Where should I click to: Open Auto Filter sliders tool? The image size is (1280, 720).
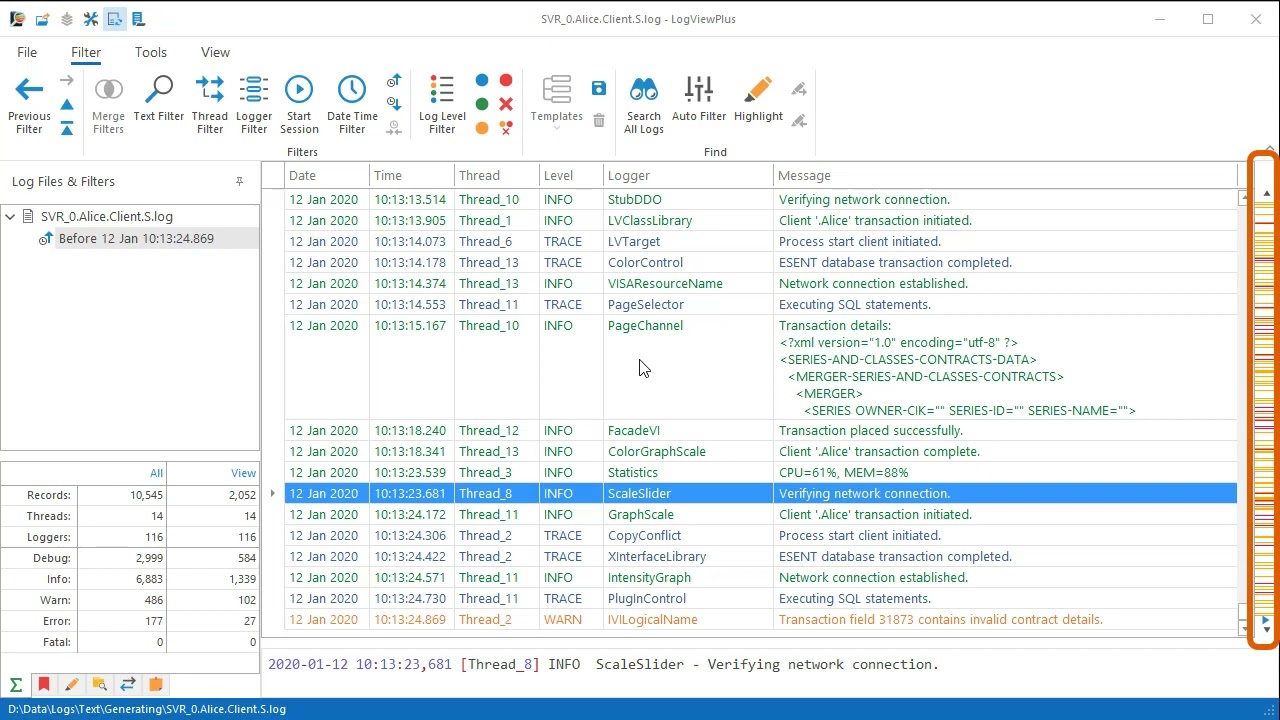click(699, 100)
